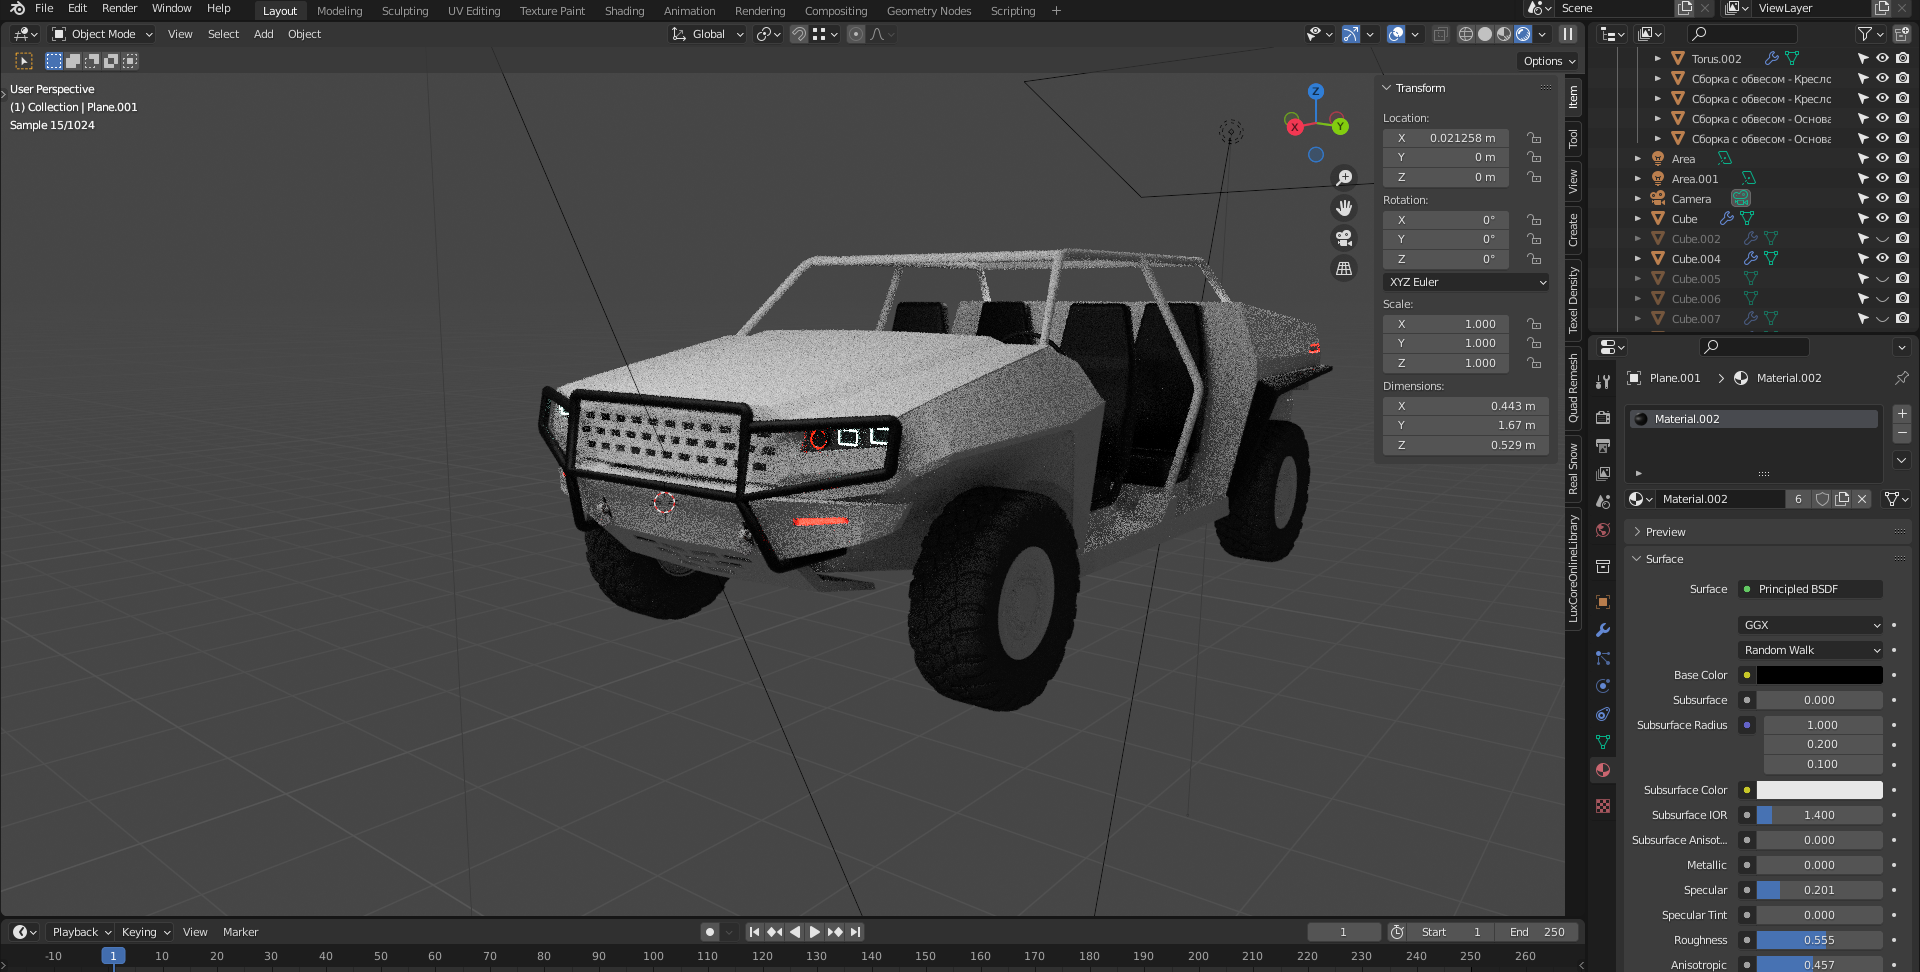Click the Roughness value slider

(x=1819, y=940)
